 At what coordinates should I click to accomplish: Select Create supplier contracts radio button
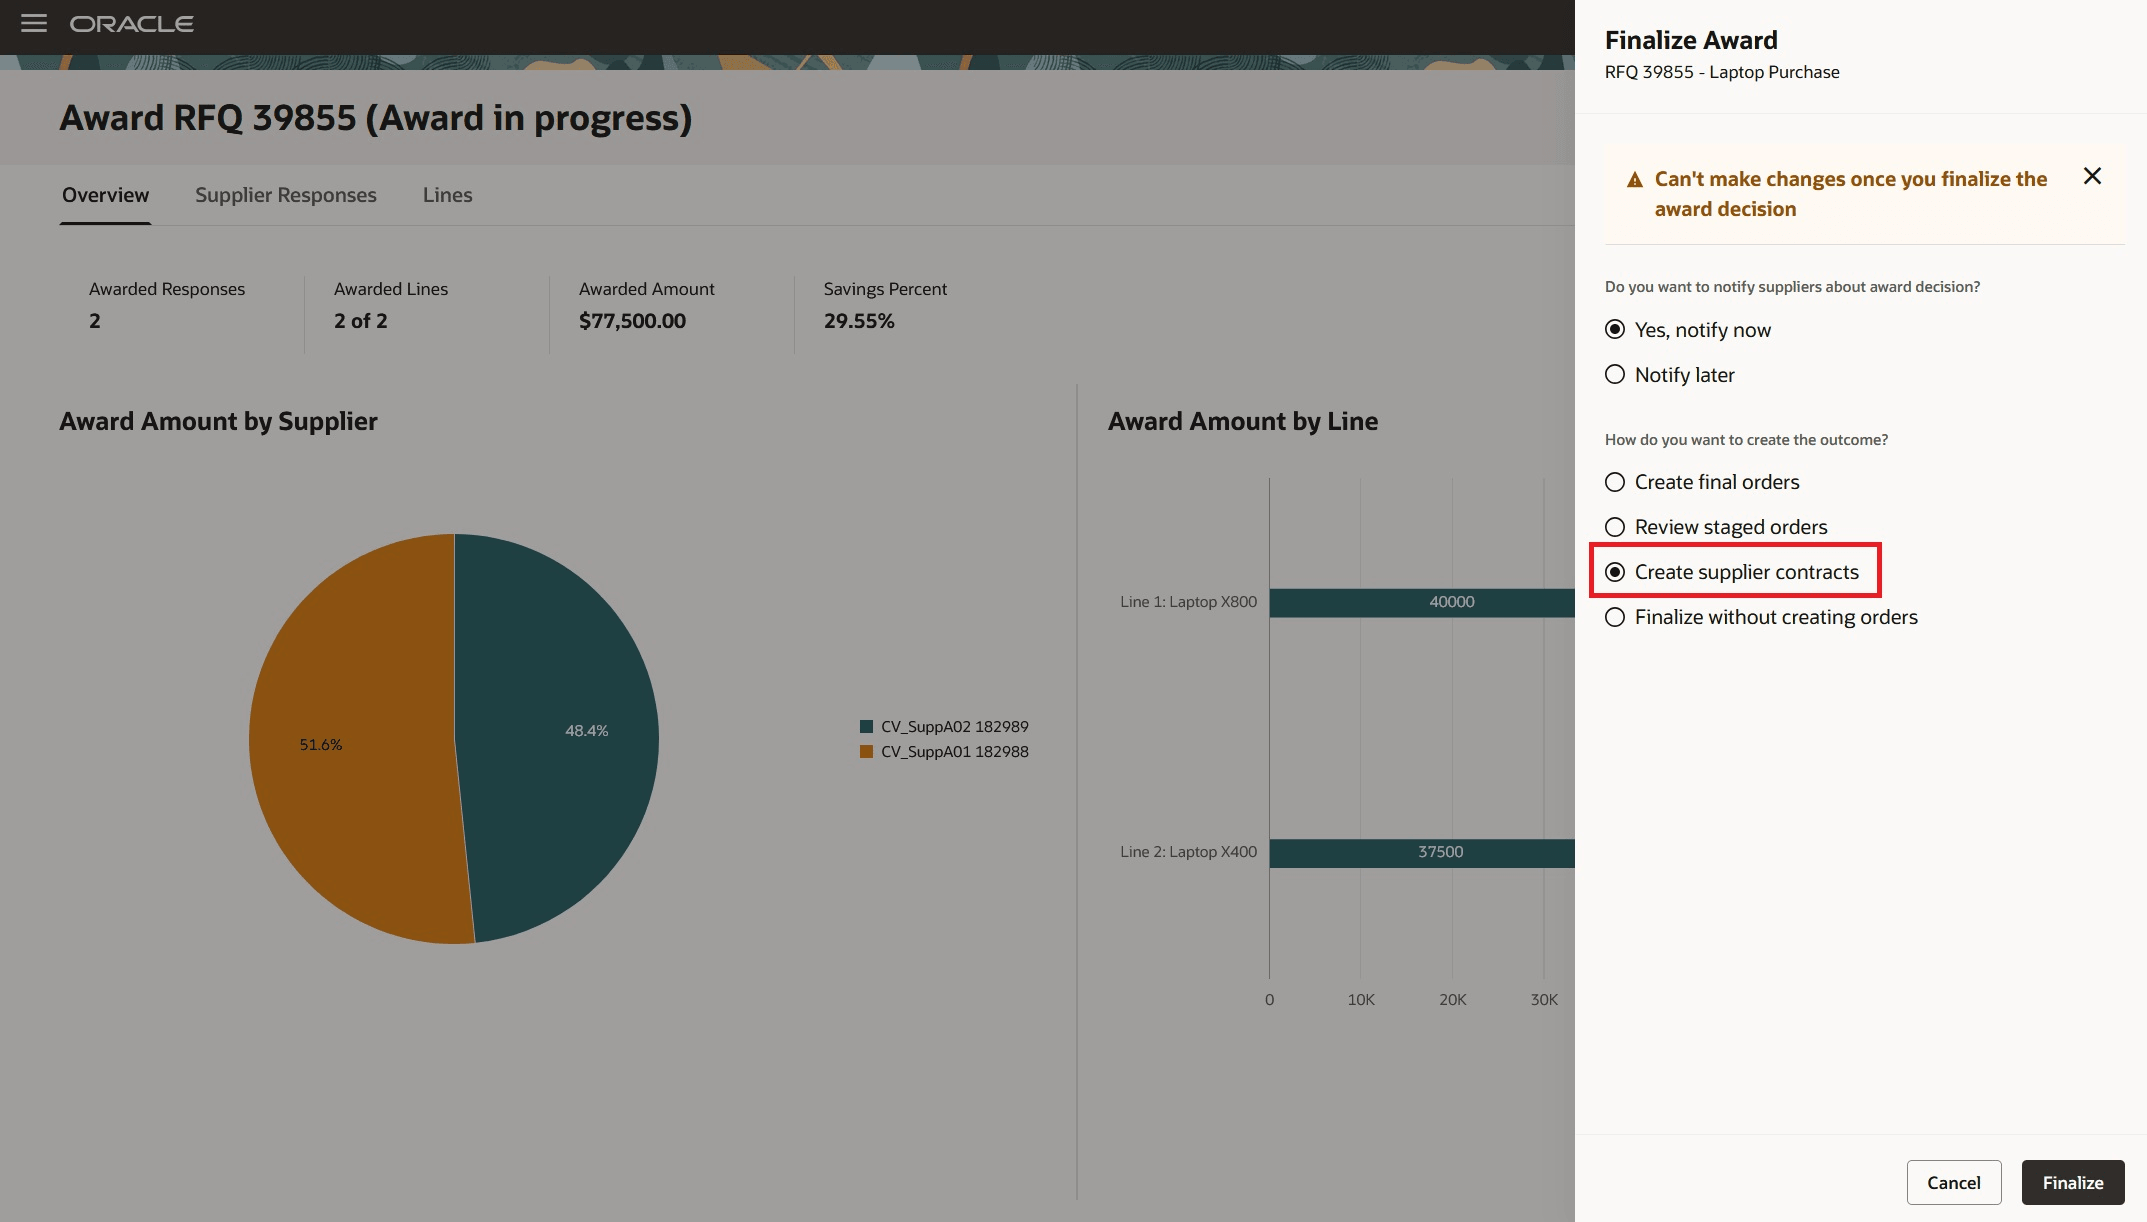tap(1615, 572)
